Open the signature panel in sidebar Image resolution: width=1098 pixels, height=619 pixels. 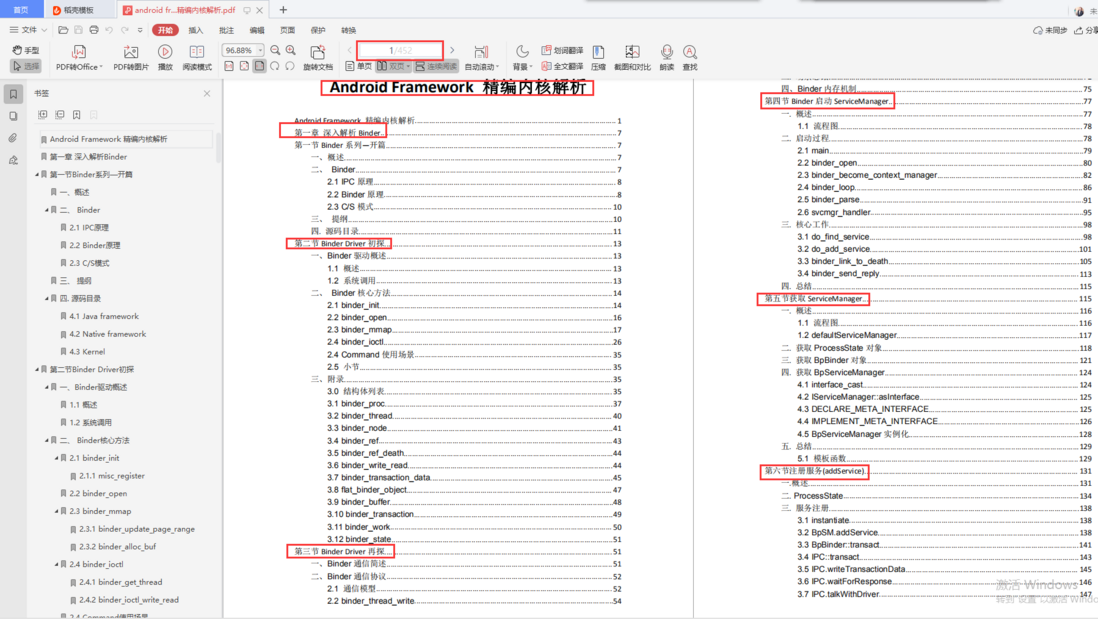pyautogui.click(x=13, y=160)
